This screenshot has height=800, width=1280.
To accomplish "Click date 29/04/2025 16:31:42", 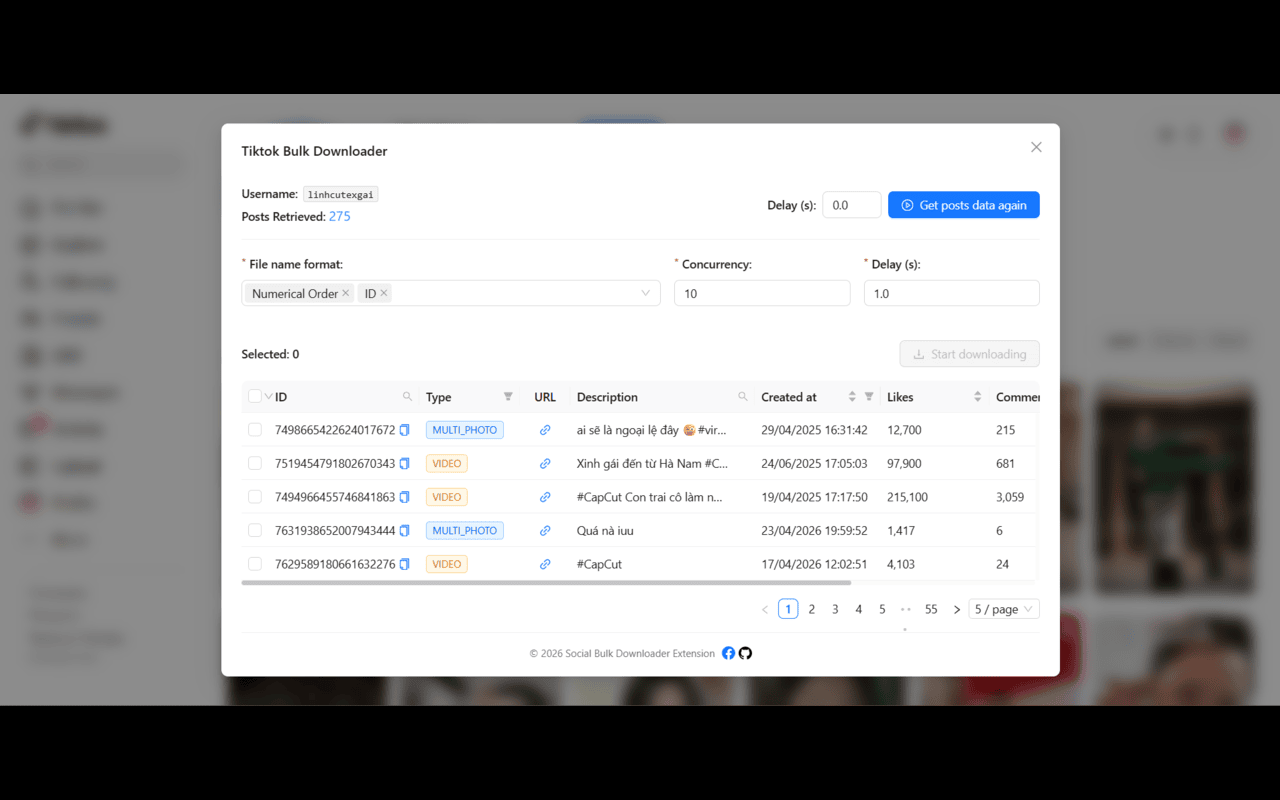I will click(814, 430).
